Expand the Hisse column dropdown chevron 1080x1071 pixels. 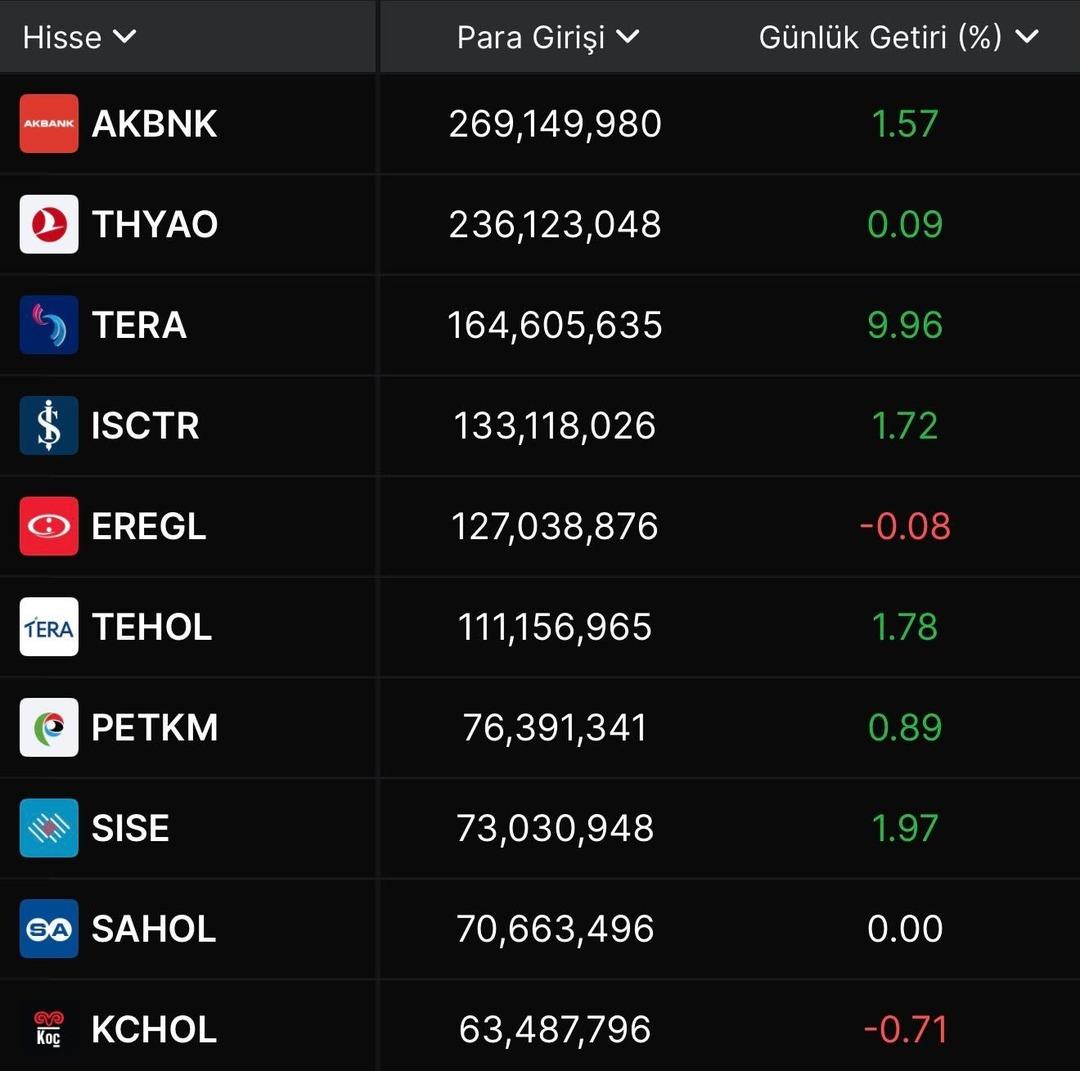(x=125, y=37)
